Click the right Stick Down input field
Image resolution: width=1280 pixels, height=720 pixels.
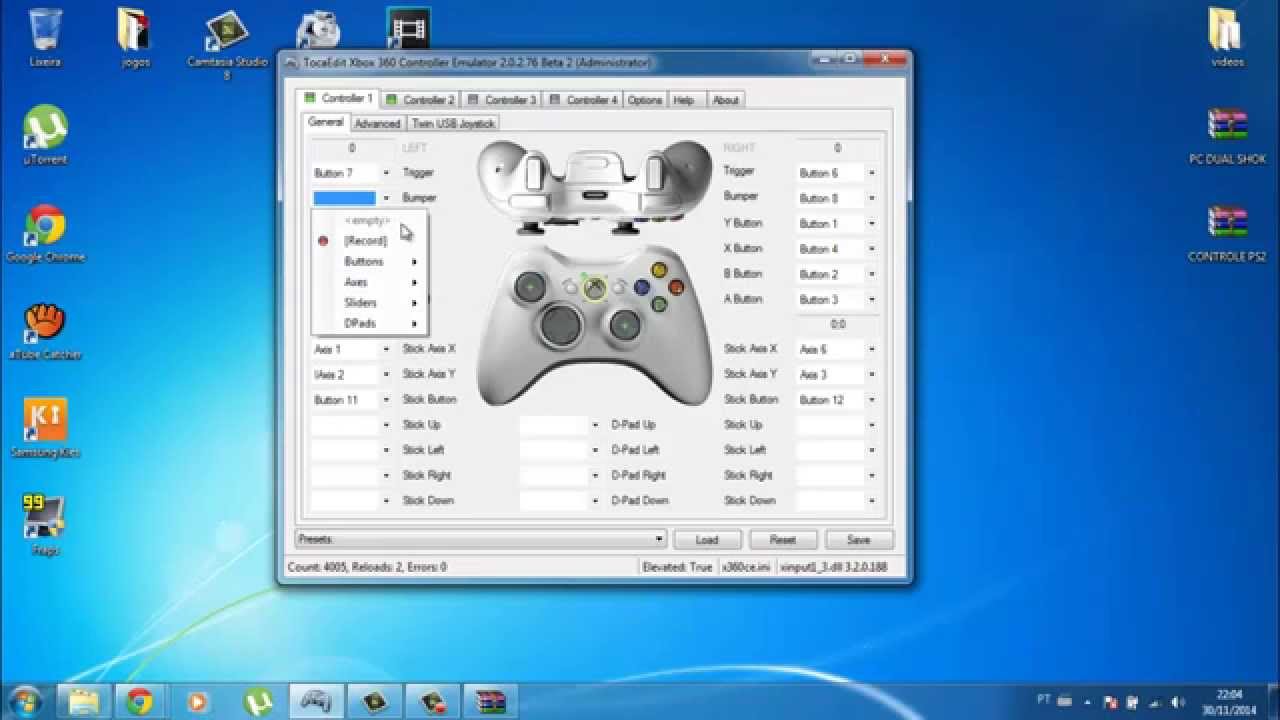tap(830, 500)
